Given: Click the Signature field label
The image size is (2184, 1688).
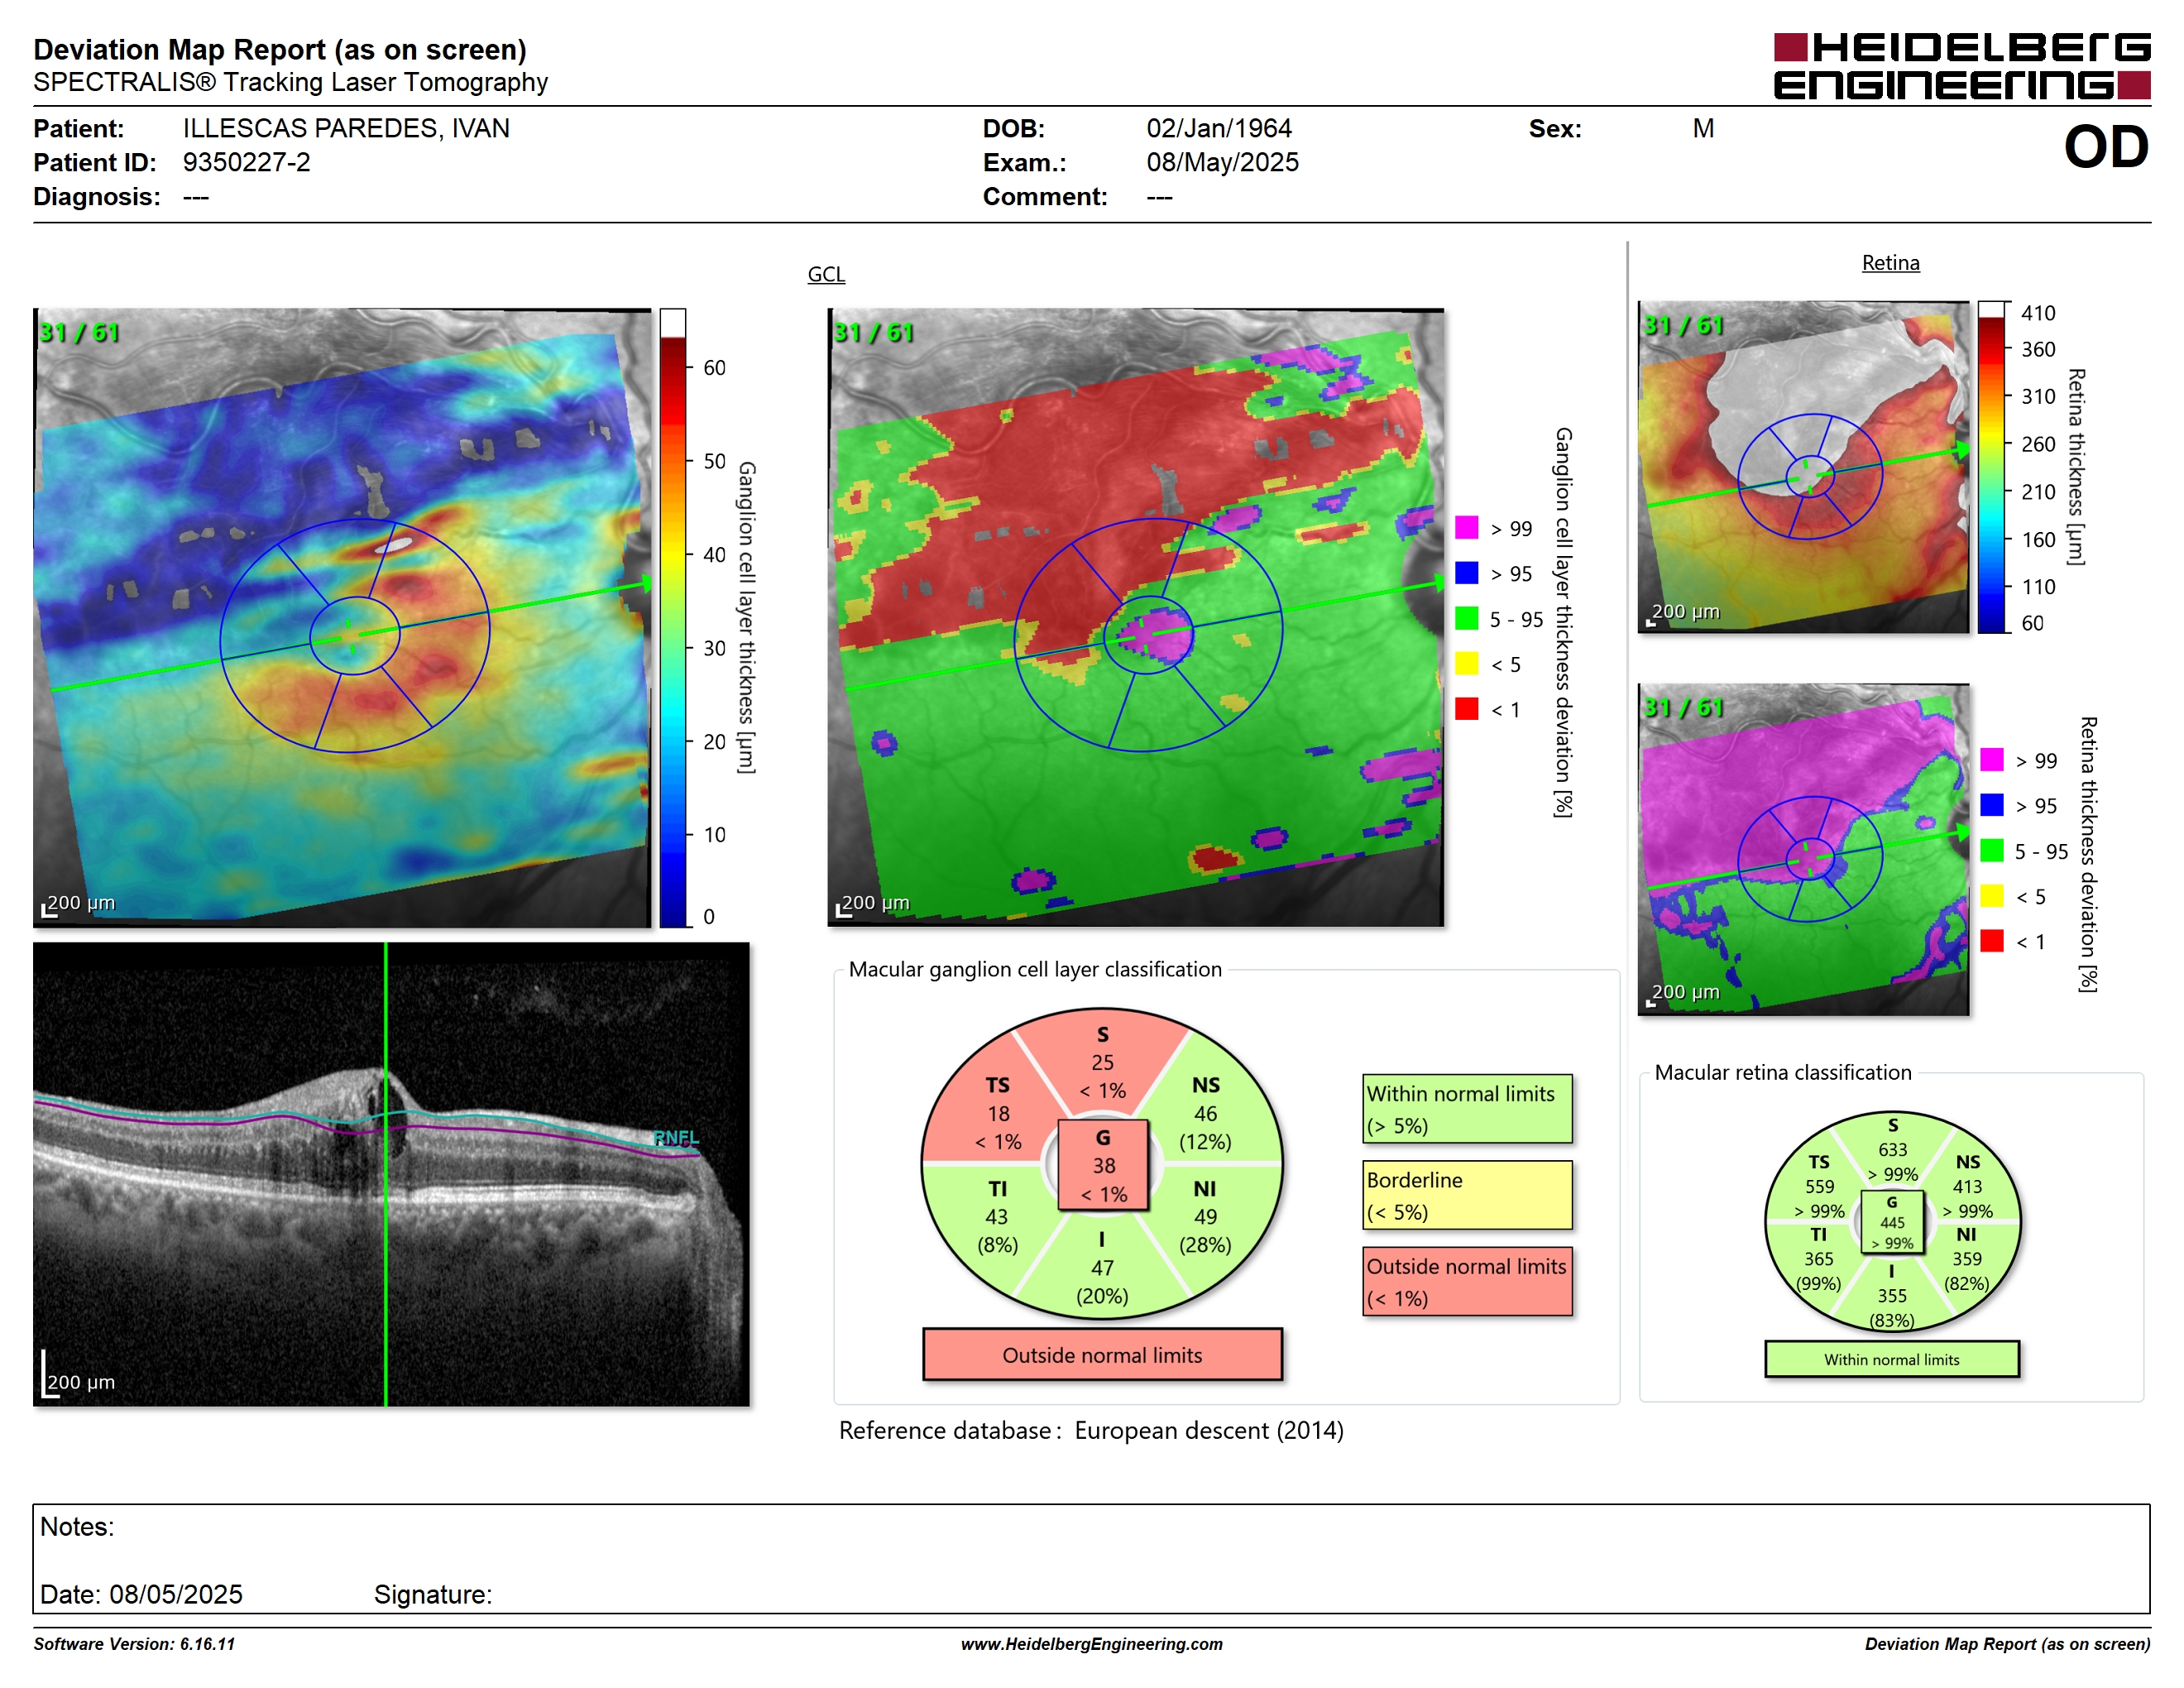Looking at the screenshot, I should [433, 1595].
